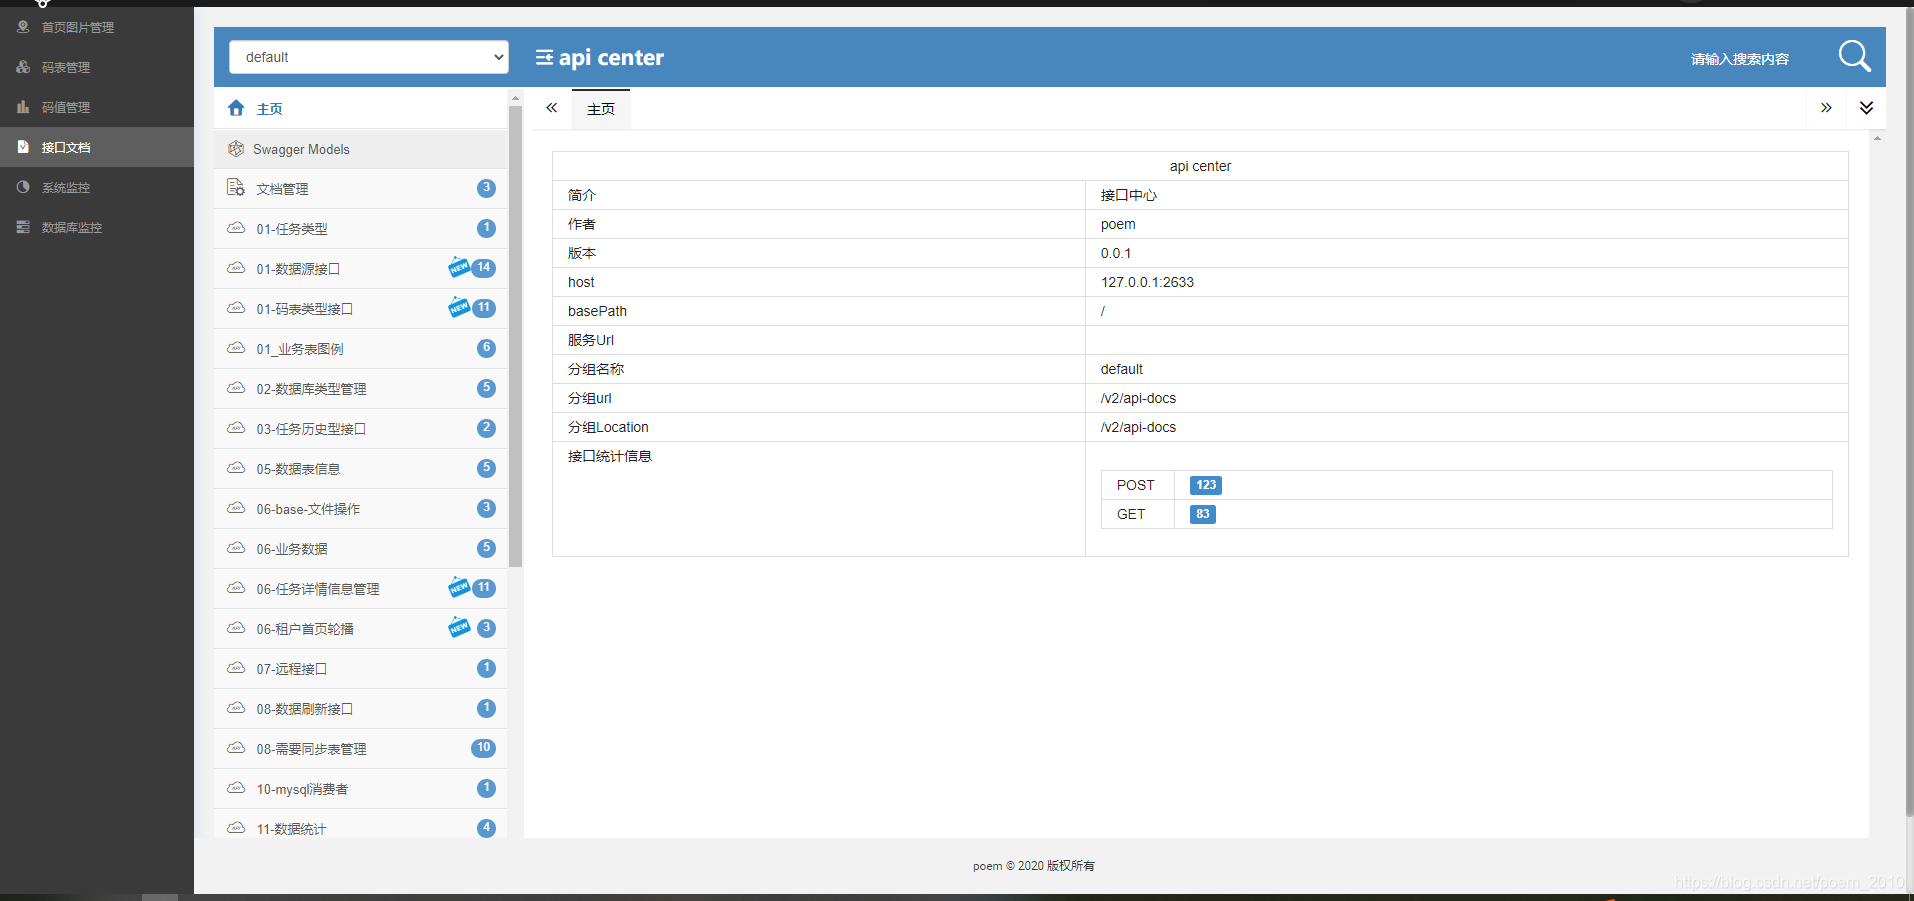
Task: Expand 01-数据源接口 menu group
Action: coord(361,269)
